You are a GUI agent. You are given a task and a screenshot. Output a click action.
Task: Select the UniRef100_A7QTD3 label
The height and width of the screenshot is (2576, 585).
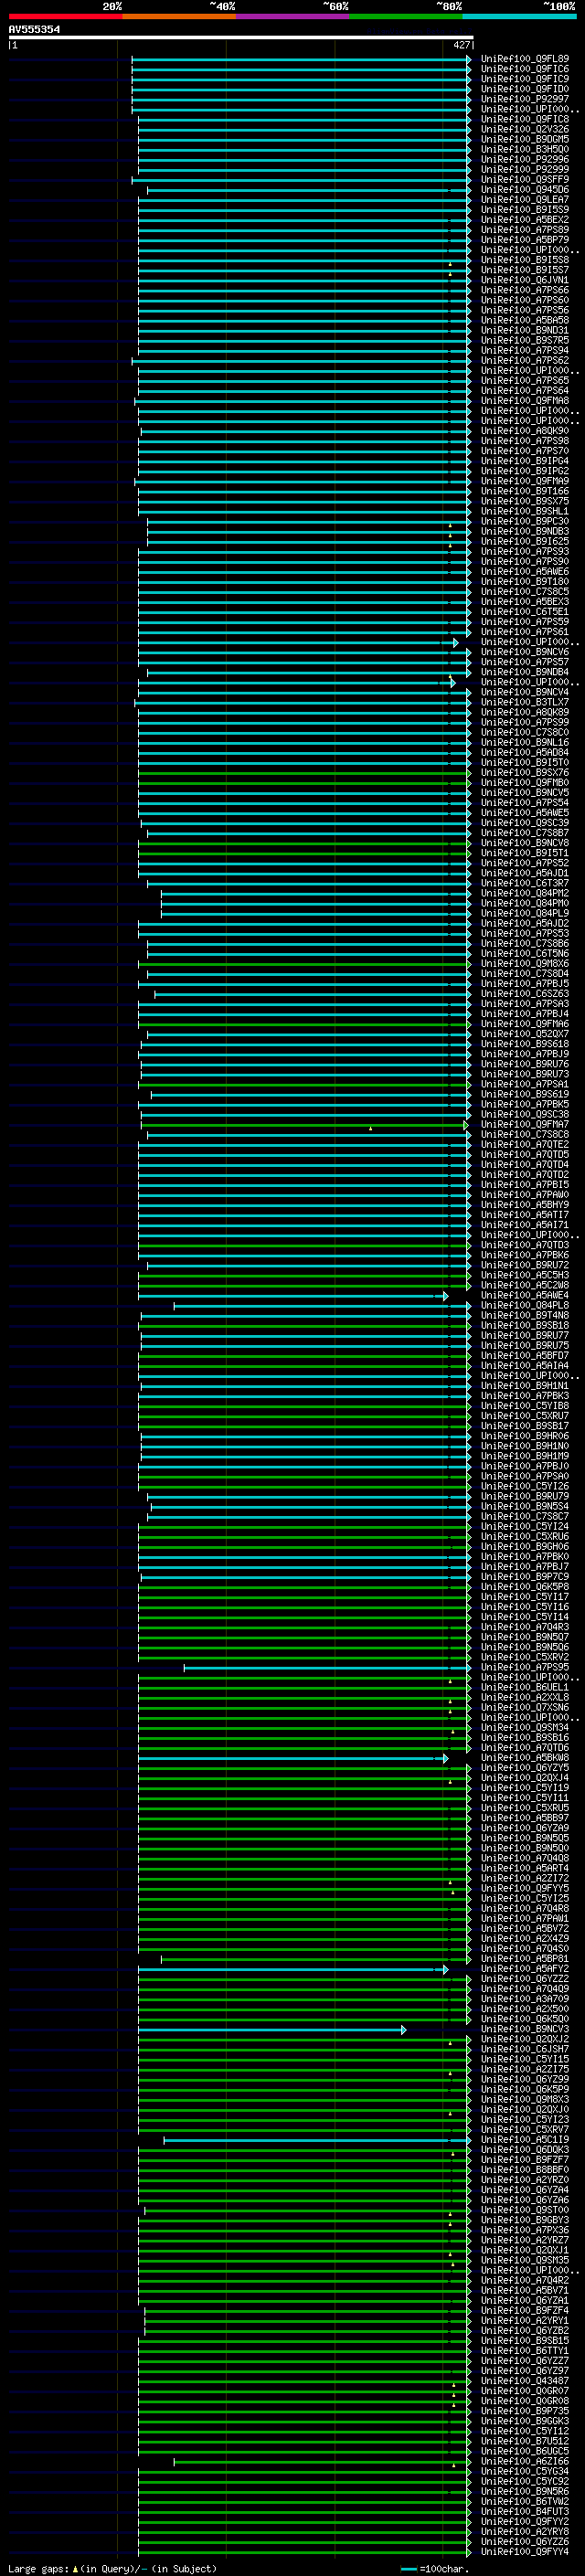click(524, 1245)
